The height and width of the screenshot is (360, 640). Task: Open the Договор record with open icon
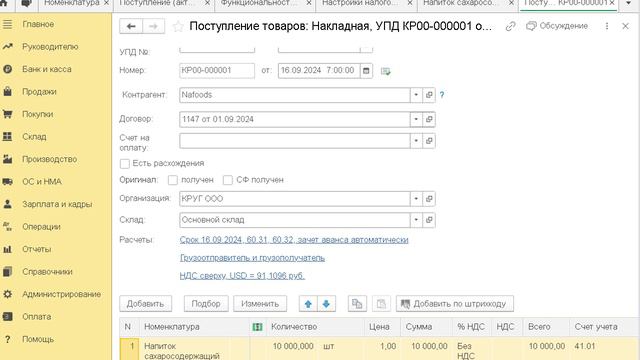(x=429, y=119)
